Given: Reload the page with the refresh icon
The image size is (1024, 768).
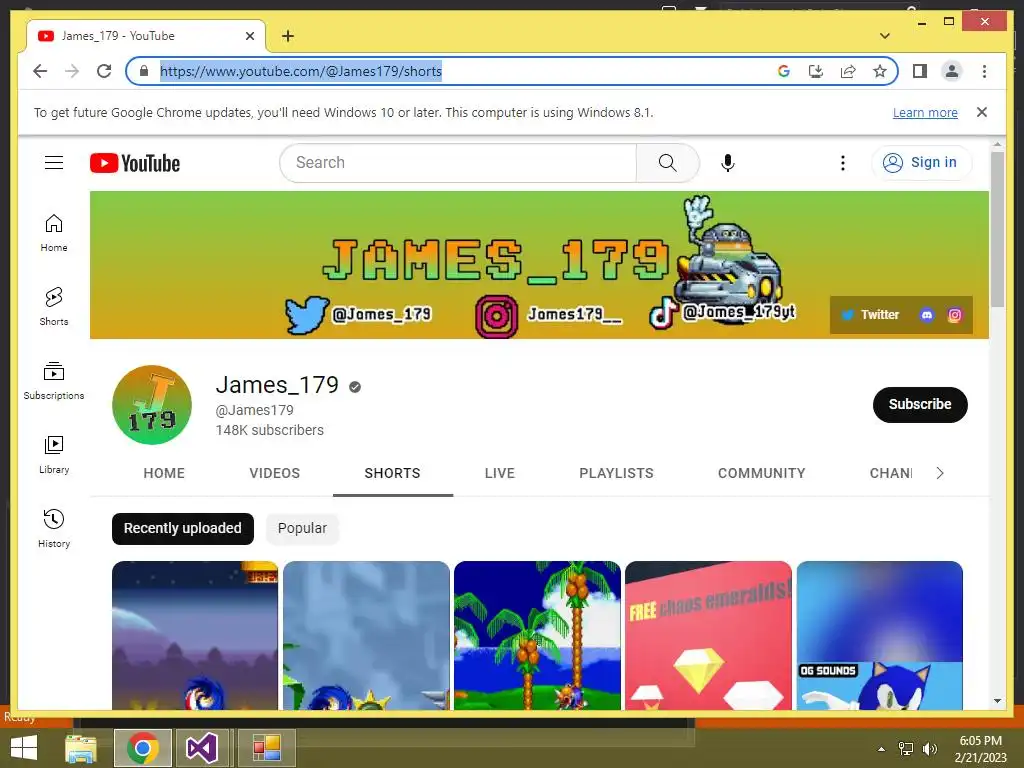Looking at the screenshot, I should [x=104, y=71].
